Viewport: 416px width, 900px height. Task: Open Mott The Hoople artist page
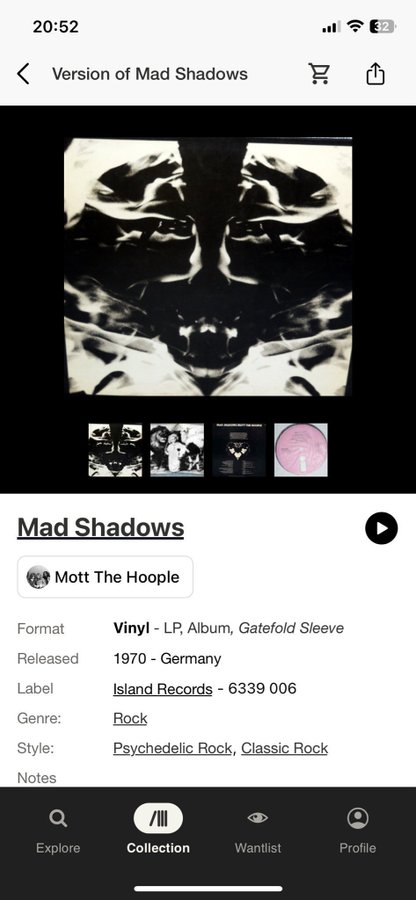(105, 577)
